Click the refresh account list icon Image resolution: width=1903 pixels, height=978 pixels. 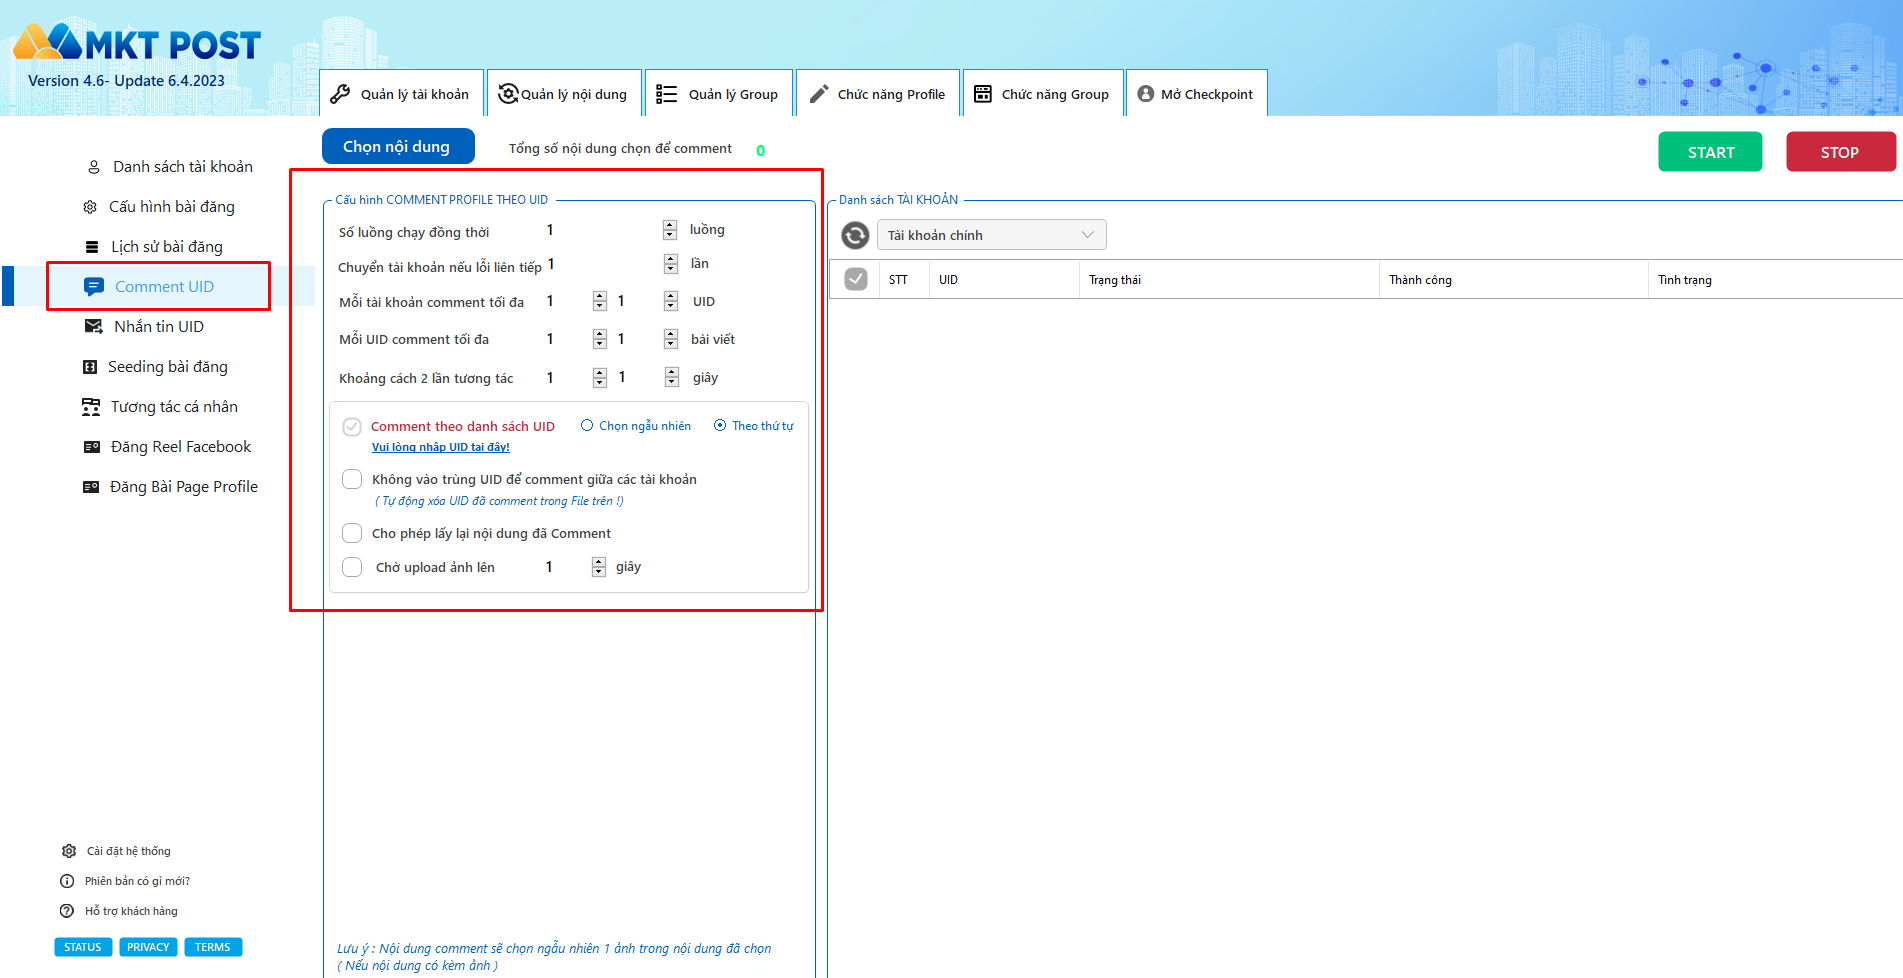pyautogui.click(x=855, y=235)
